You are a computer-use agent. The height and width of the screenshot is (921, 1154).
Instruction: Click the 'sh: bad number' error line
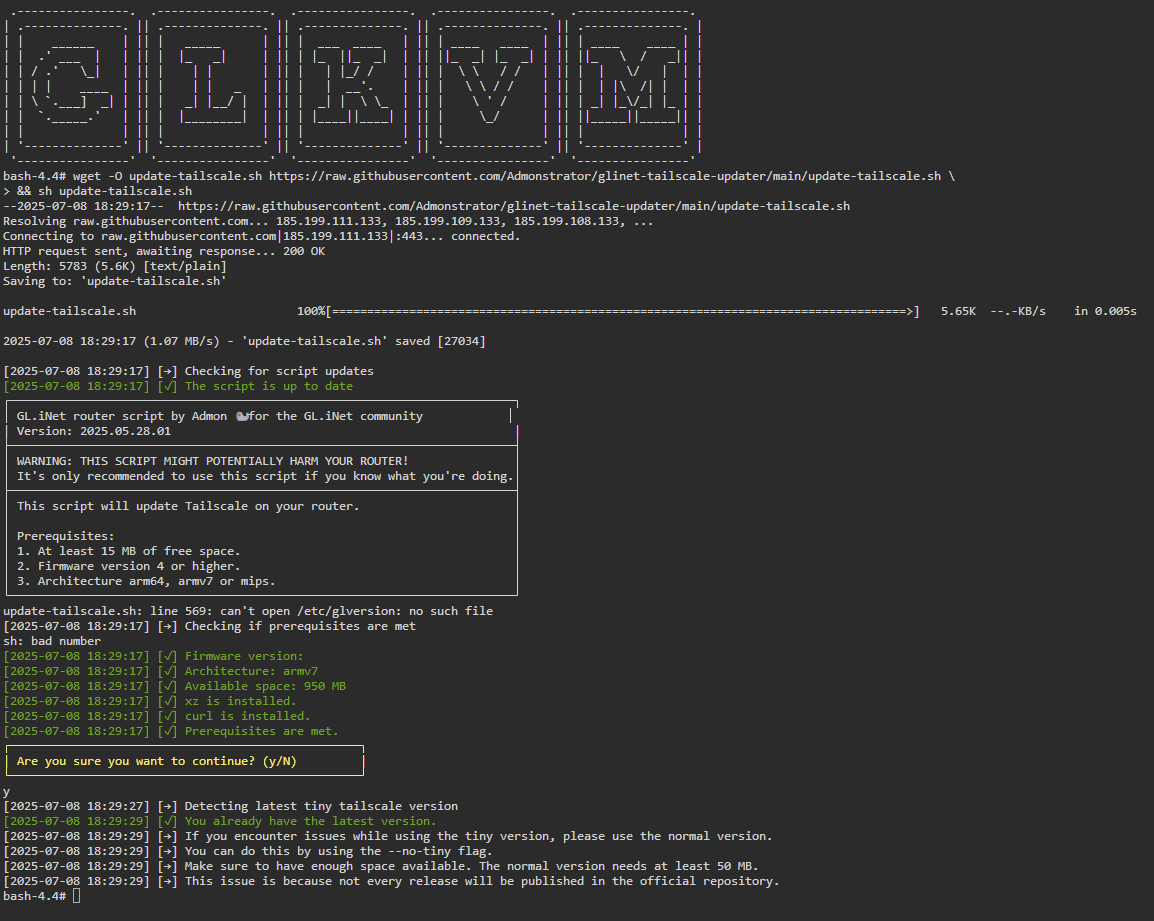pos(52,641)
